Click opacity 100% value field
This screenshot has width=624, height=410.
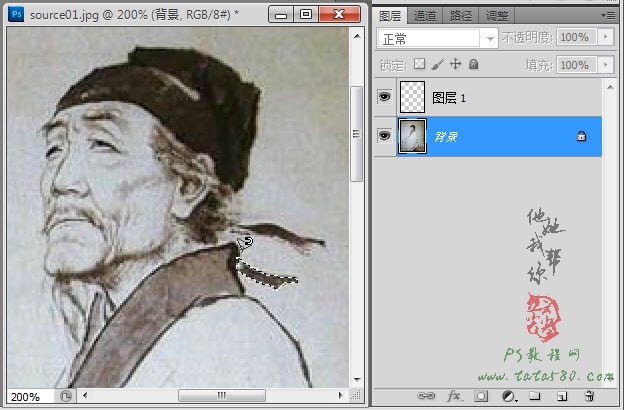coord(576,37)
